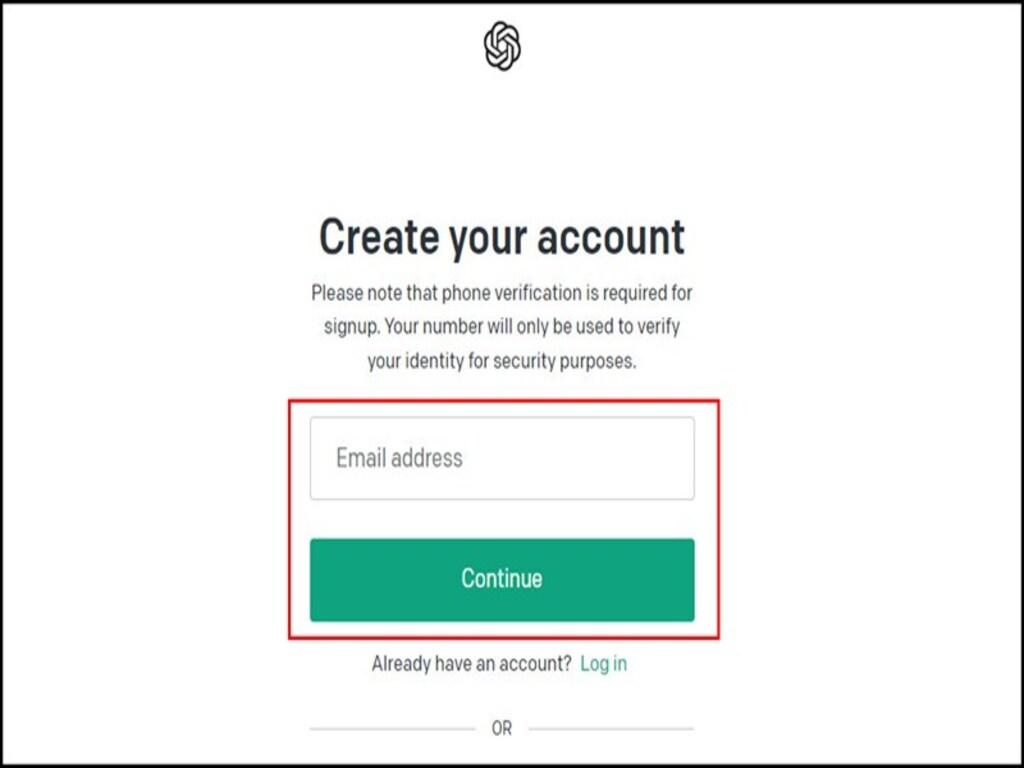Image resolution: width=1024 pixels, height=768 pixels.
Task: Click the "Create your account" heading
Action: click(502, 238)
